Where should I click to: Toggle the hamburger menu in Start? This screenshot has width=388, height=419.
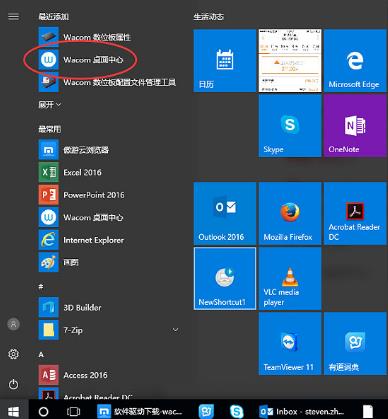[x=13, y=16]
